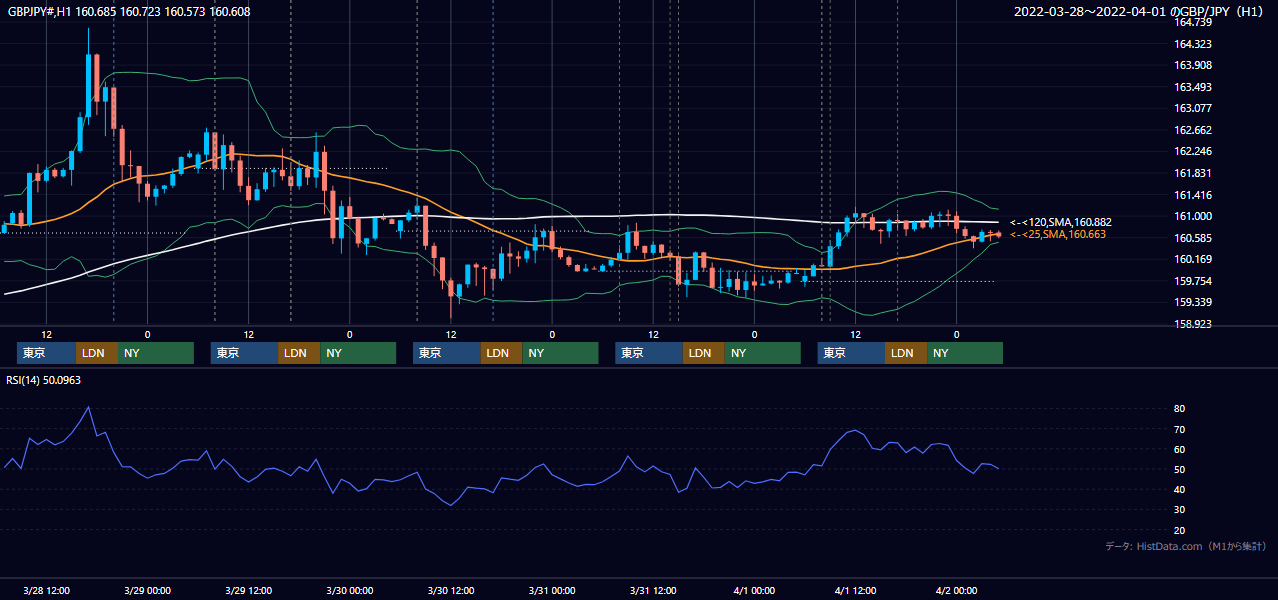Click the 3/30 00:00 date label
1278x600 pixels.
[349, 590]
